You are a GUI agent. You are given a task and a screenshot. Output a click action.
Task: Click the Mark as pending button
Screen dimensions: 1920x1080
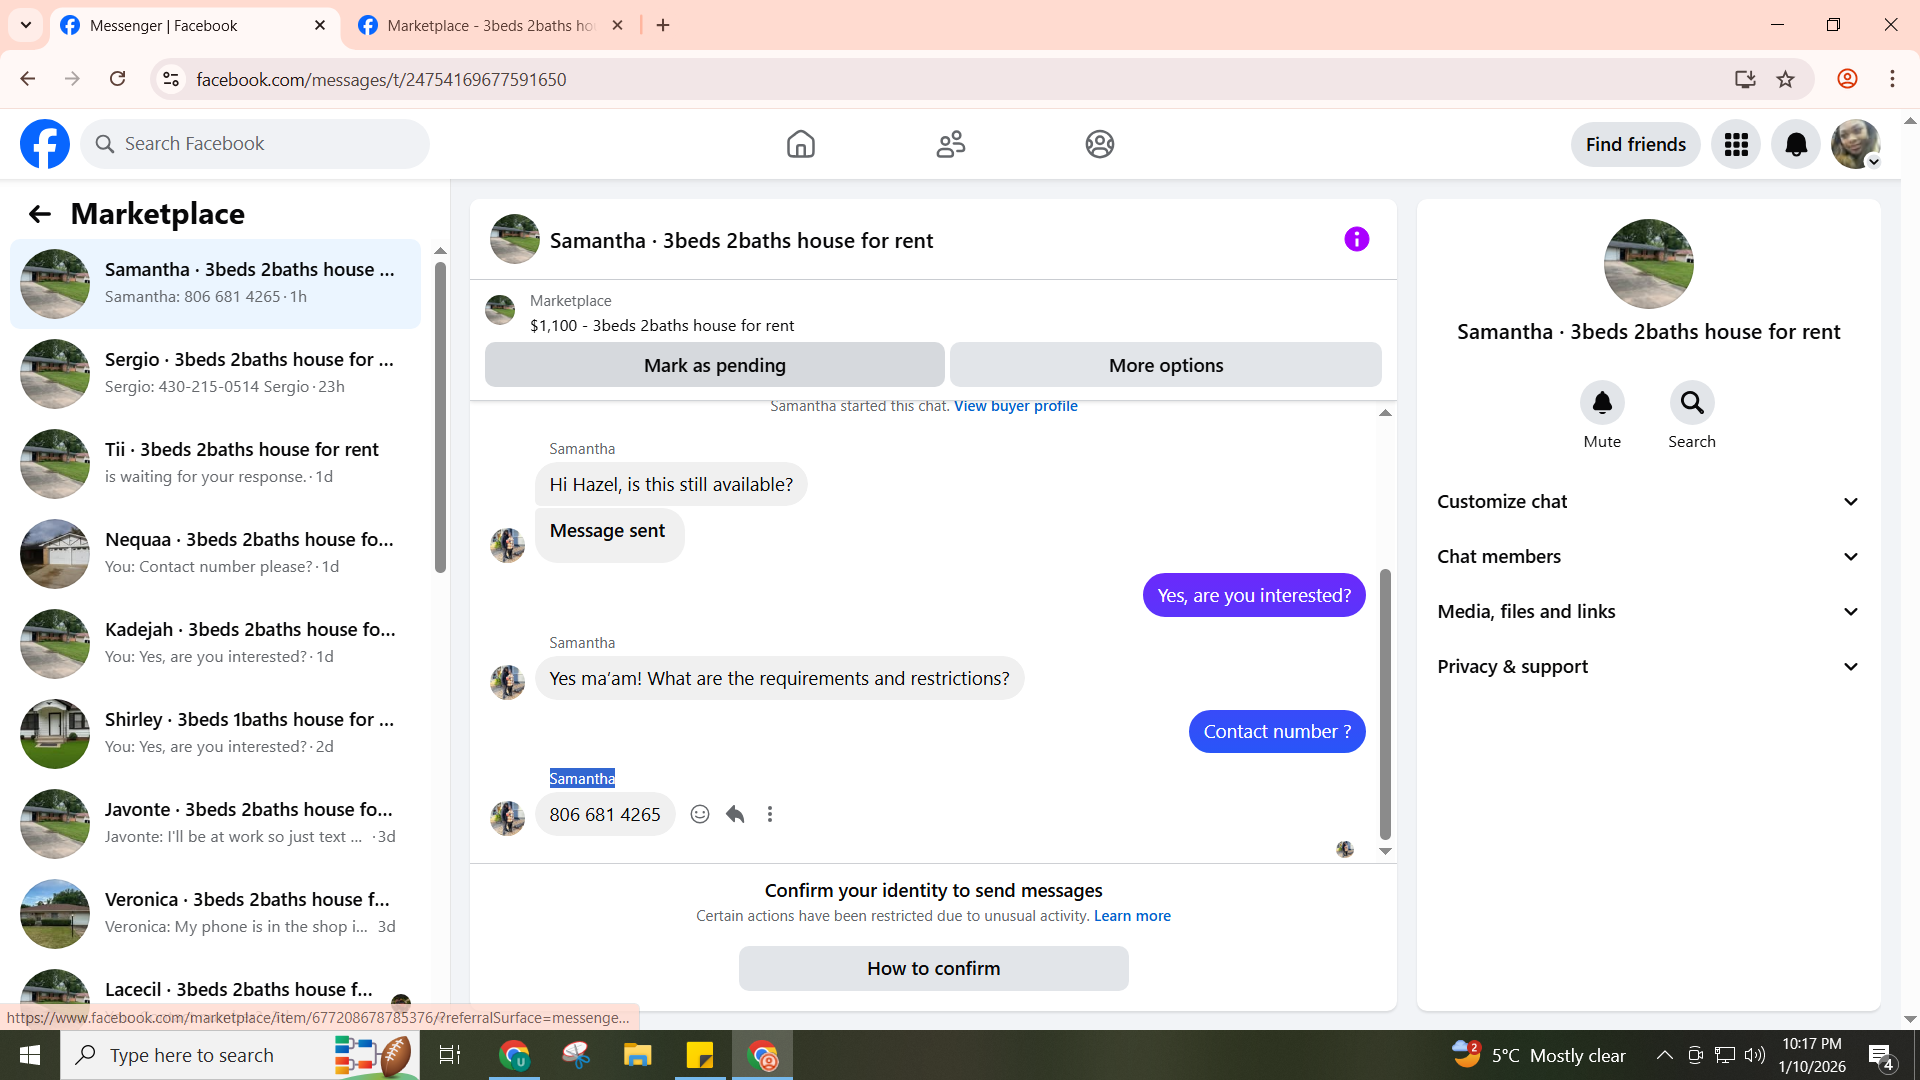(x=714, y=365)
